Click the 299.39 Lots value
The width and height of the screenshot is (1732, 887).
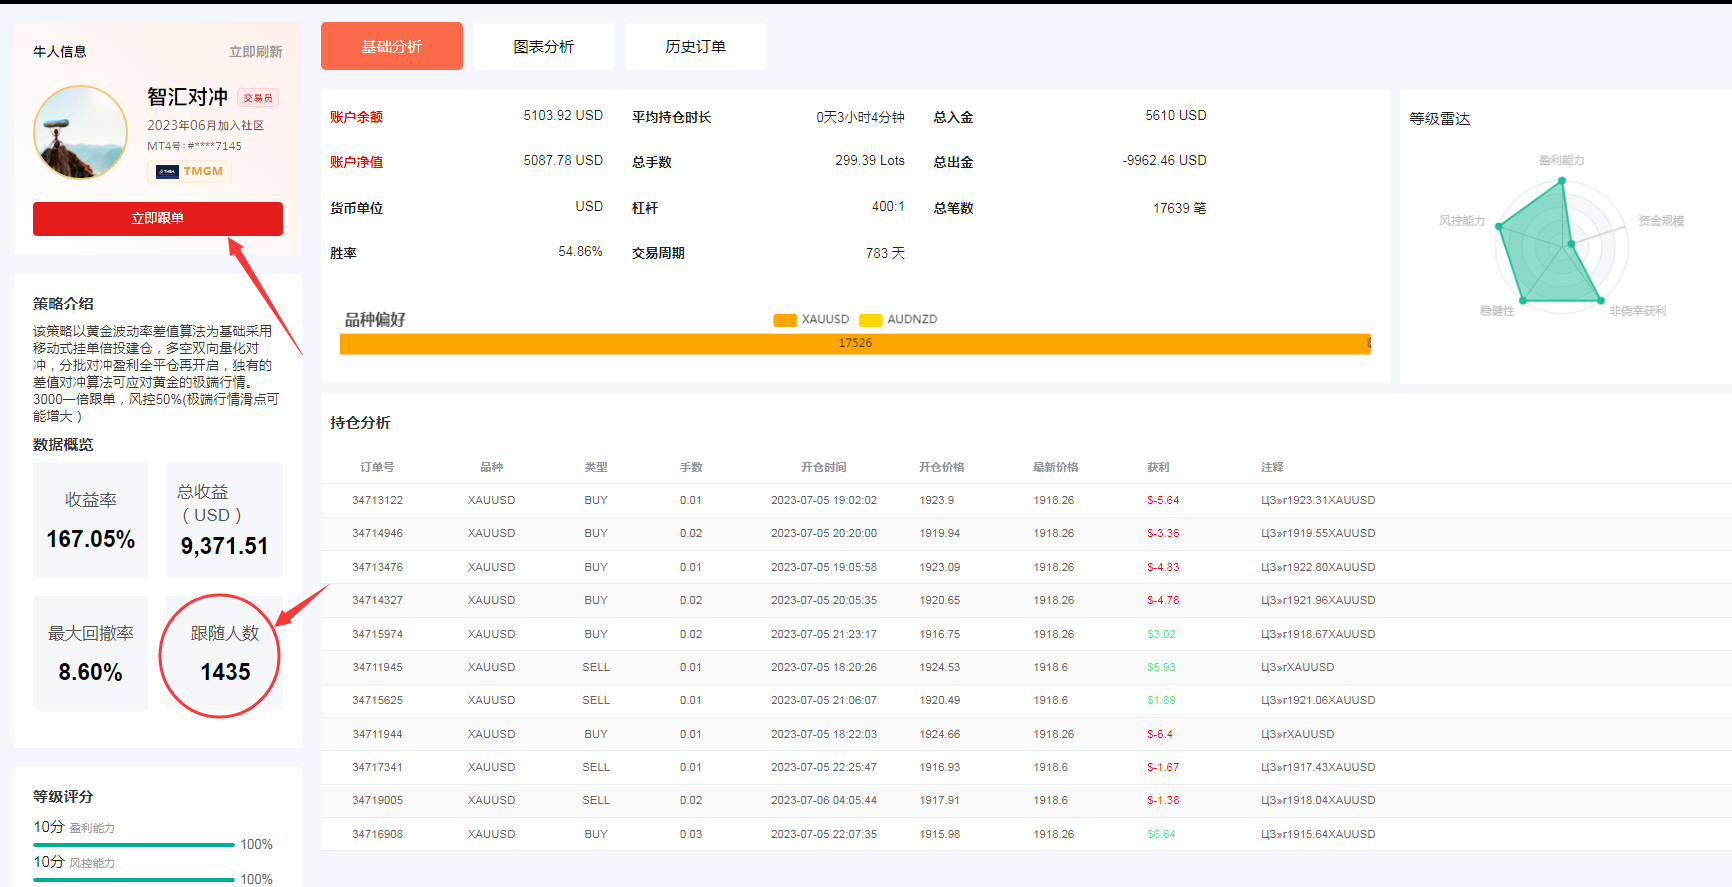pyautogui.click(x=870, y=160)
